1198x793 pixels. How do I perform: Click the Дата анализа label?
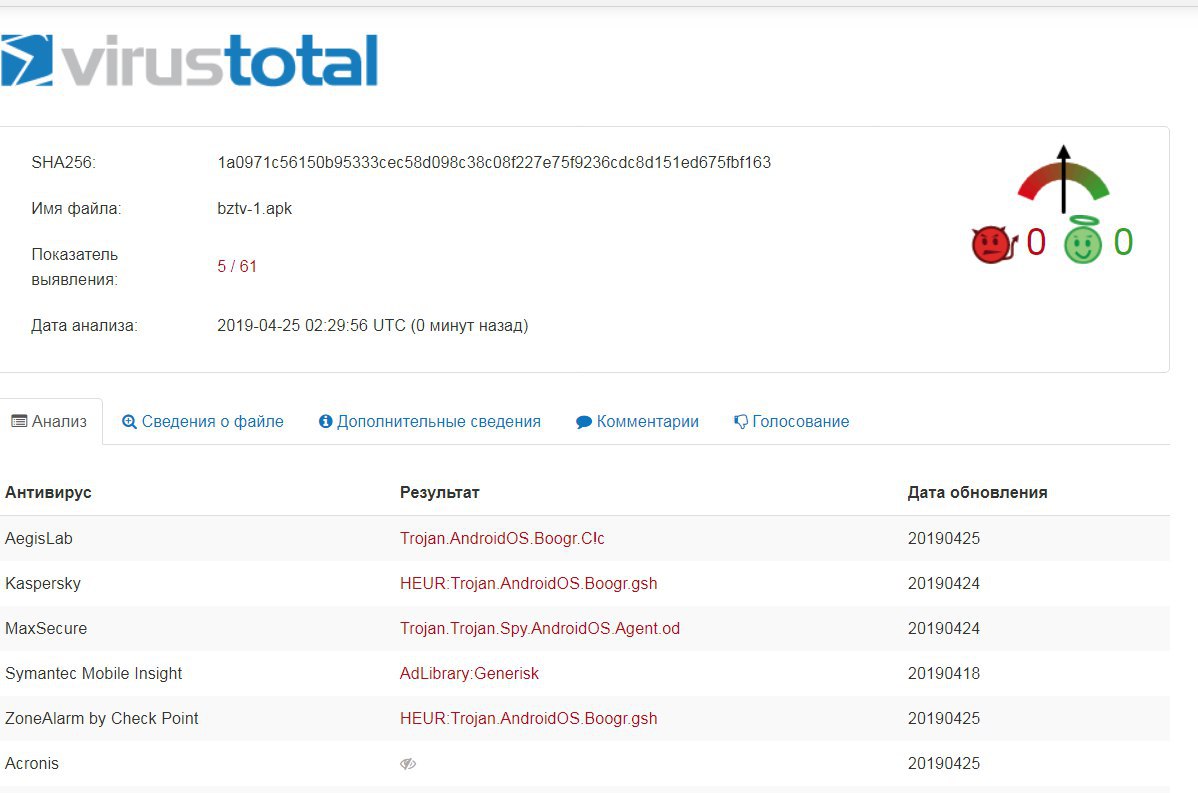point(84,325)
